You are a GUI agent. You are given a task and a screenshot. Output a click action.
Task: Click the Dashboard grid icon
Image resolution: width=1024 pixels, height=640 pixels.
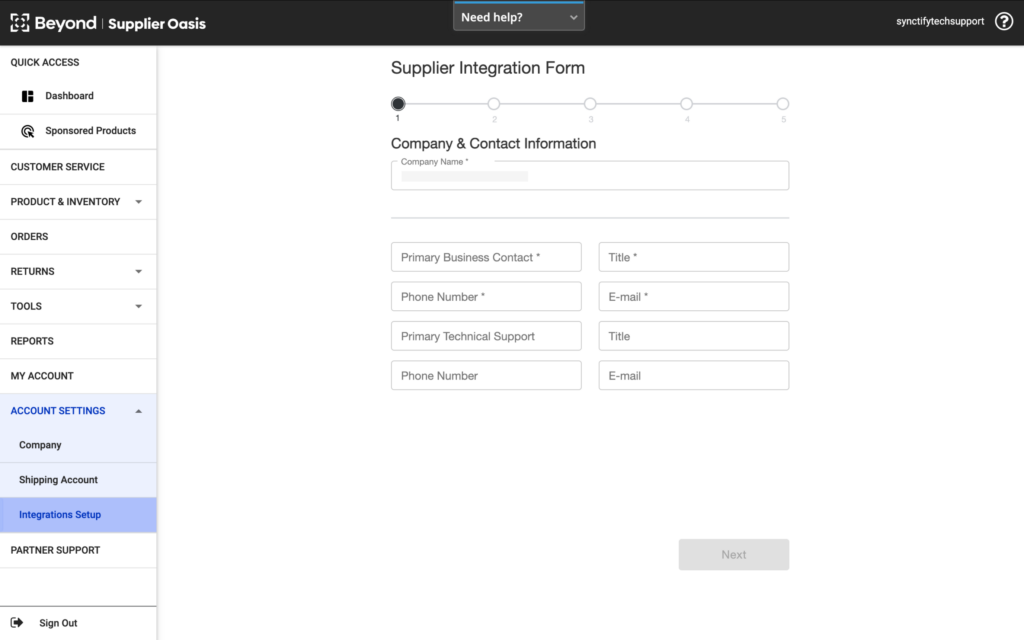click(27, 96)
